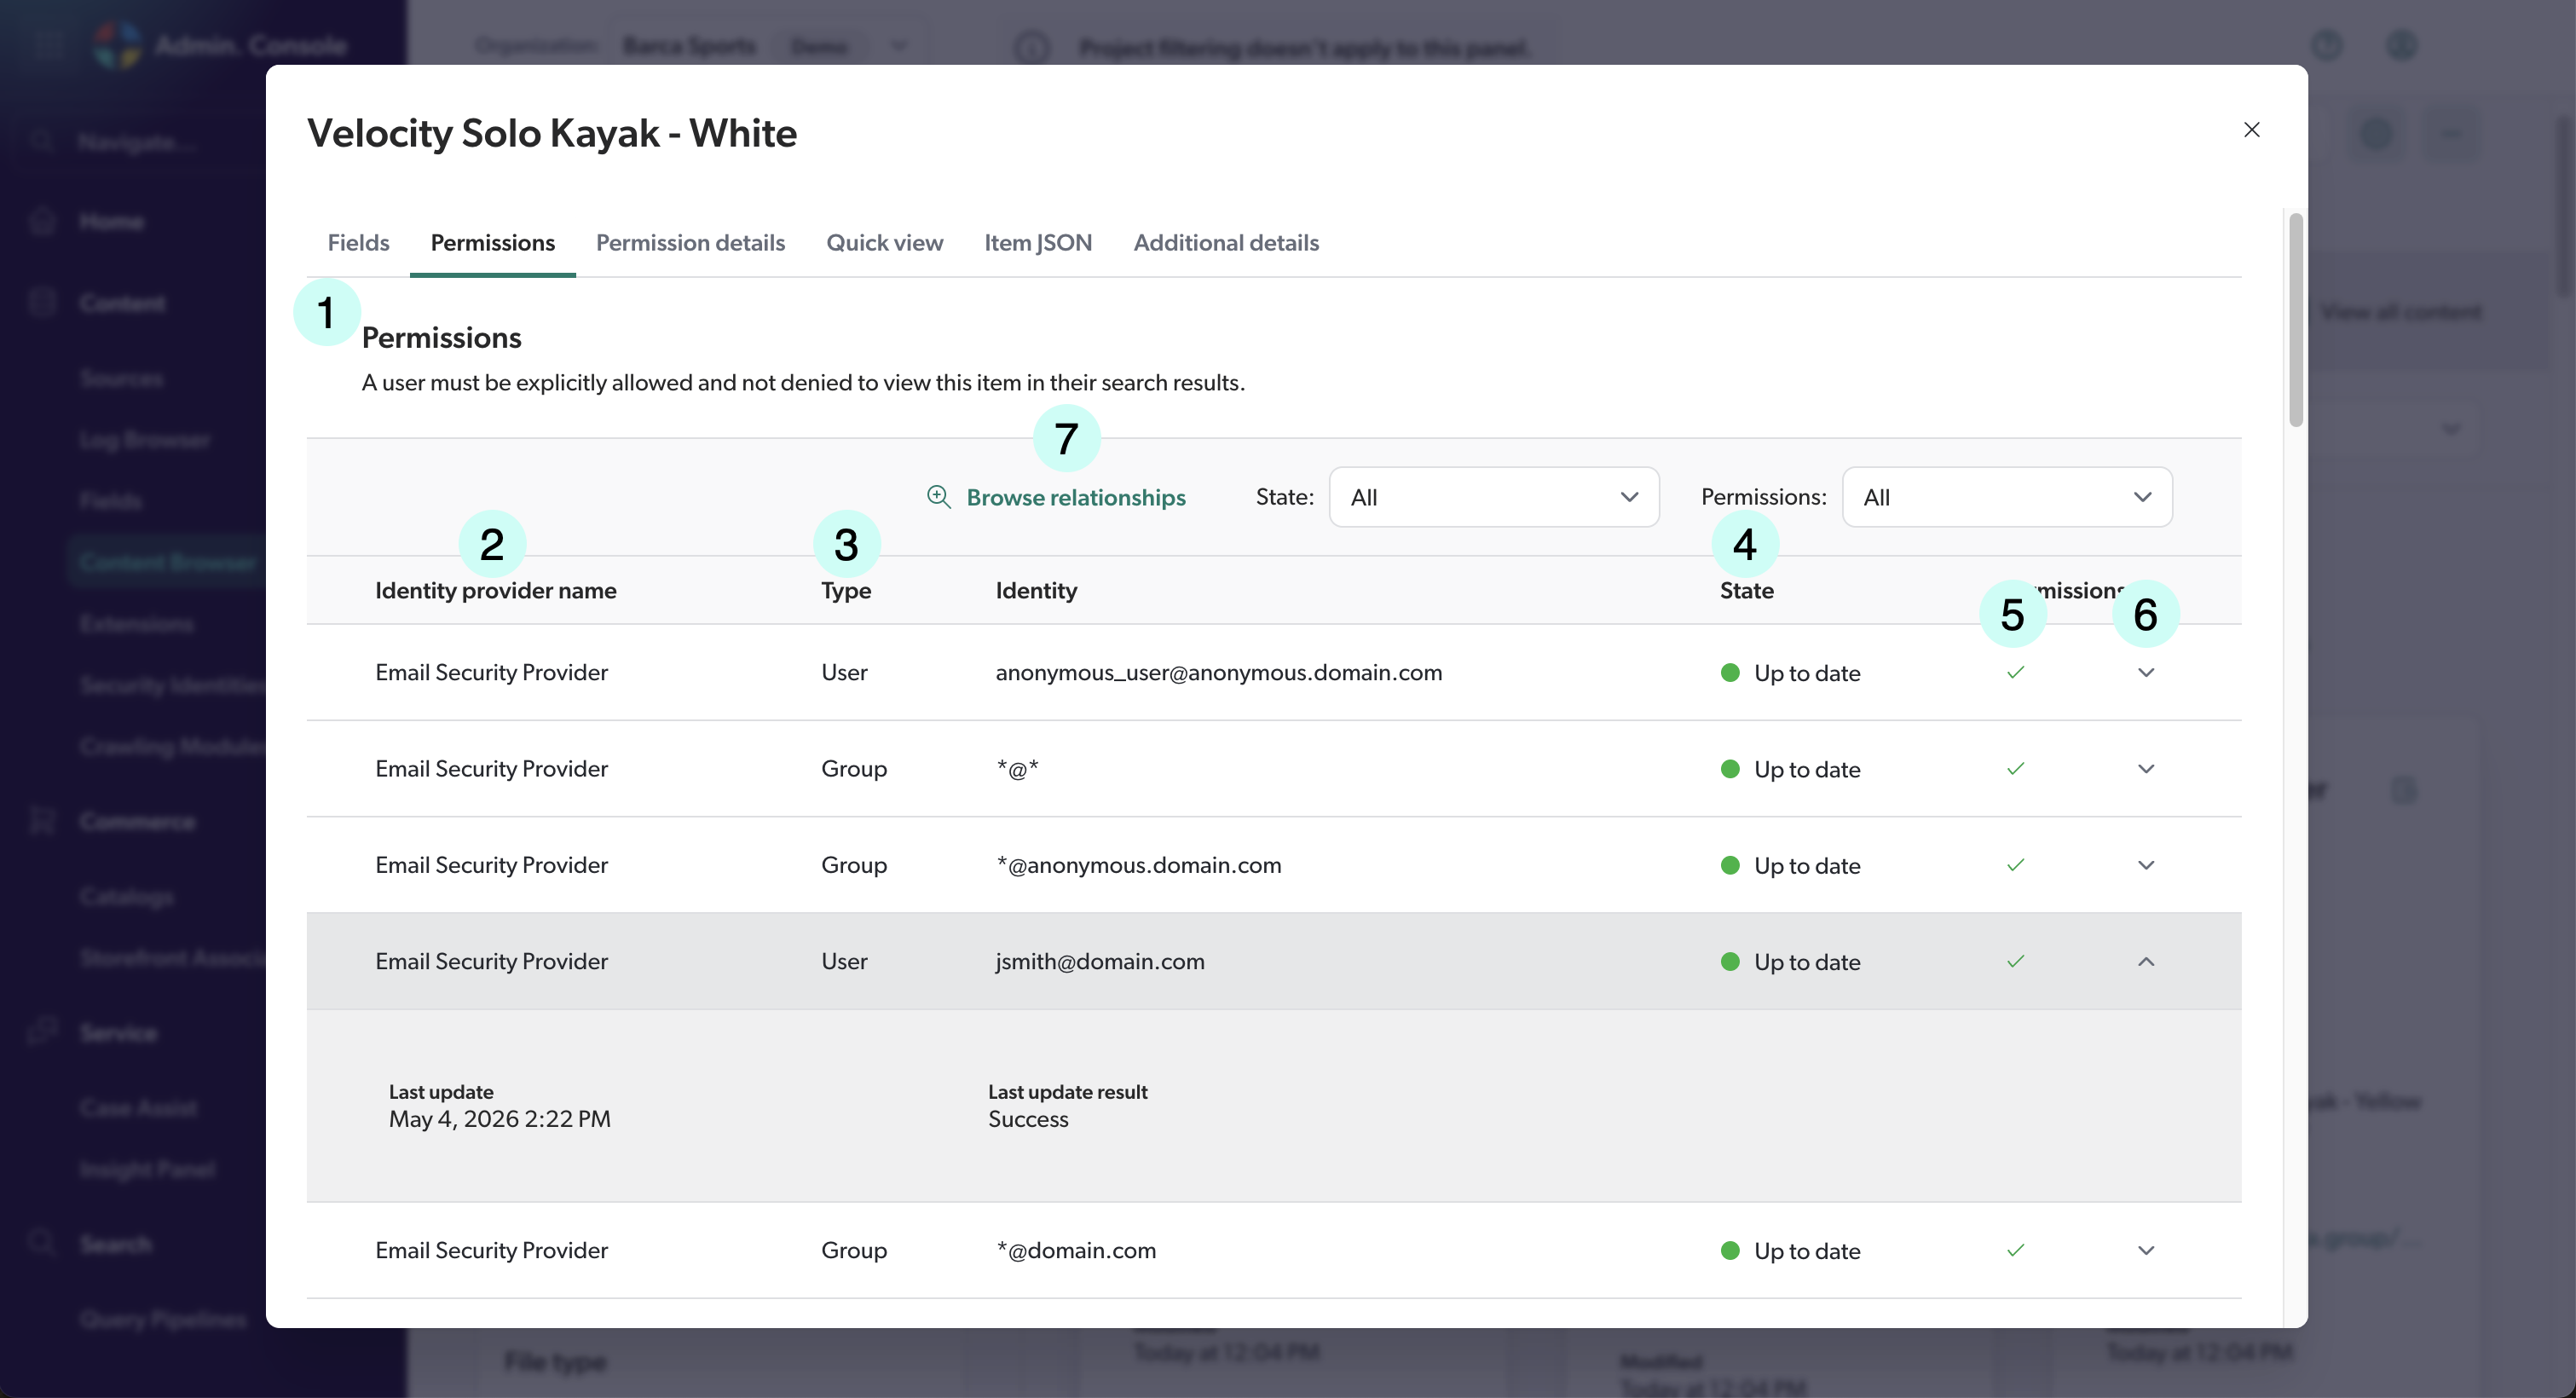2576x1398 pixels.
Task: Click the Identity column header
Action: [x=1036, y=590]
